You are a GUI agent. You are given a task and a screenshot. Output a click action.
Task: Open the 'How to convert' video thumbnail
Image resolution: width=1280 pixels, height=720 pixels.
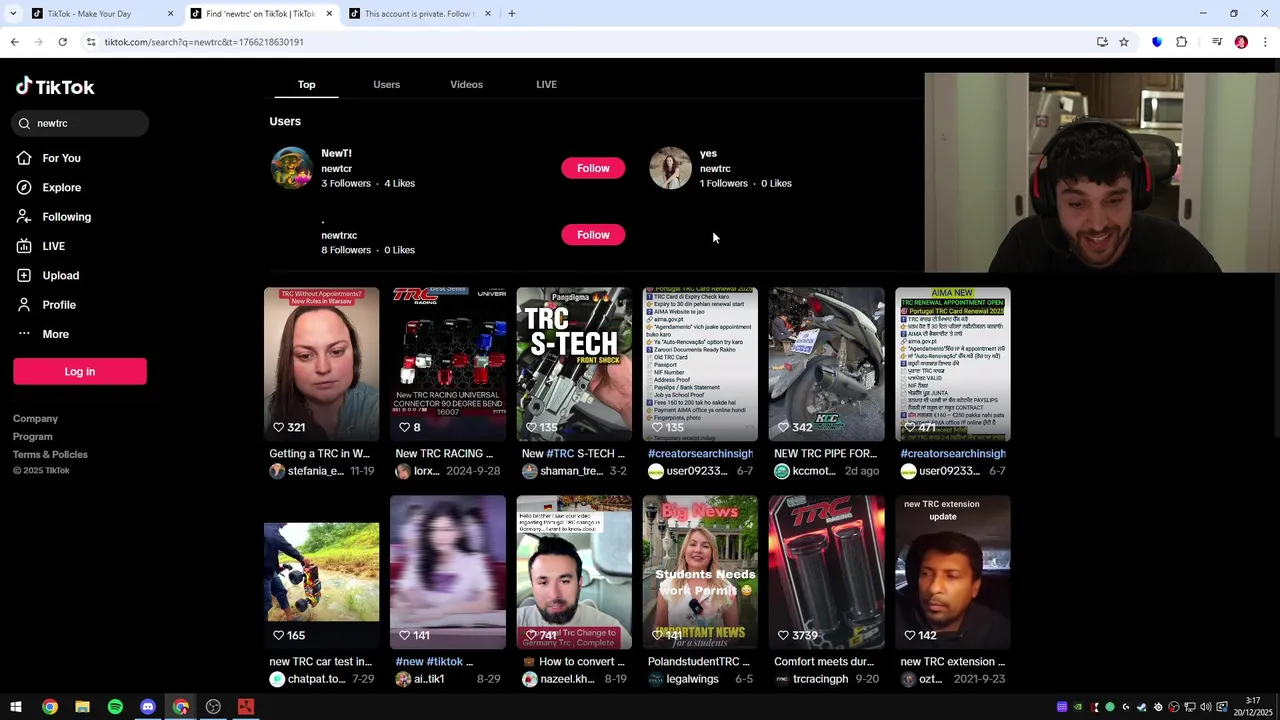[574, 572]
